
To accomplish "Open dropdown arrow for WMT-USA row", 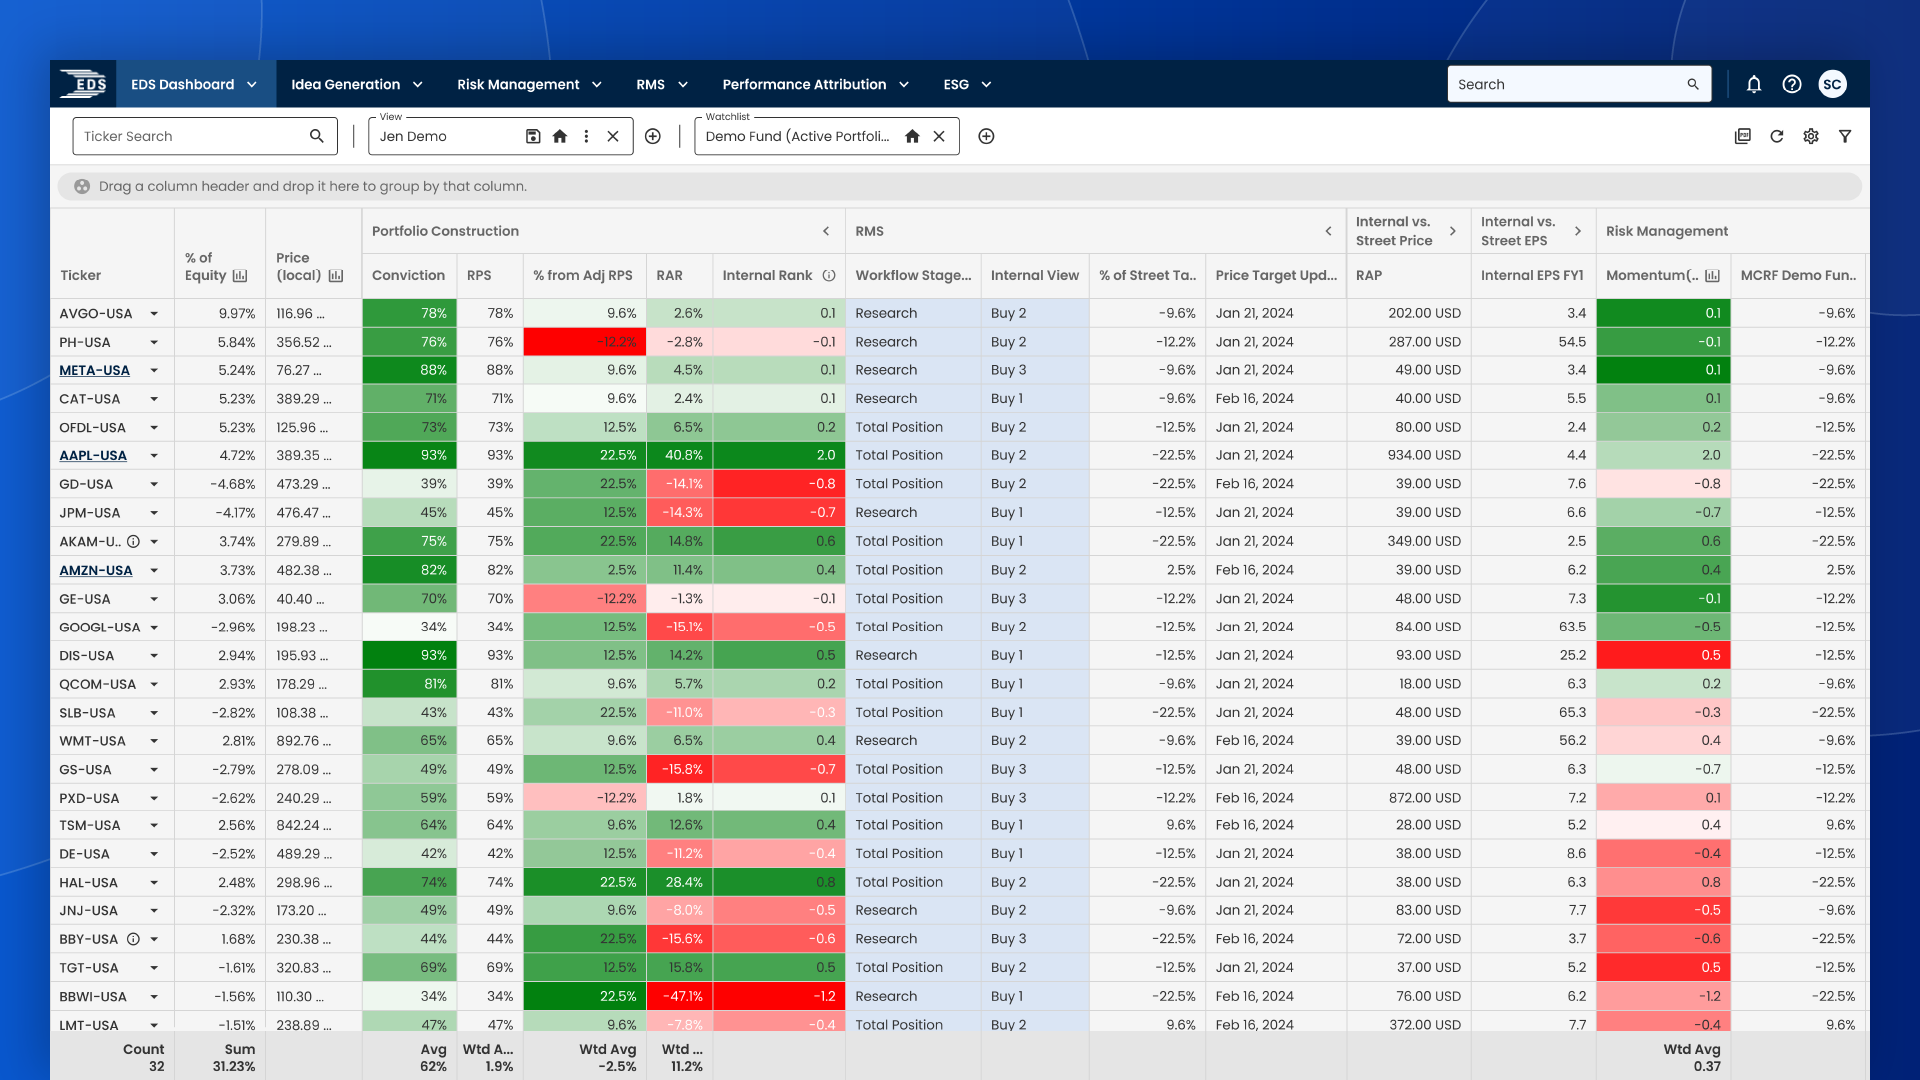I will pos(154,742).
